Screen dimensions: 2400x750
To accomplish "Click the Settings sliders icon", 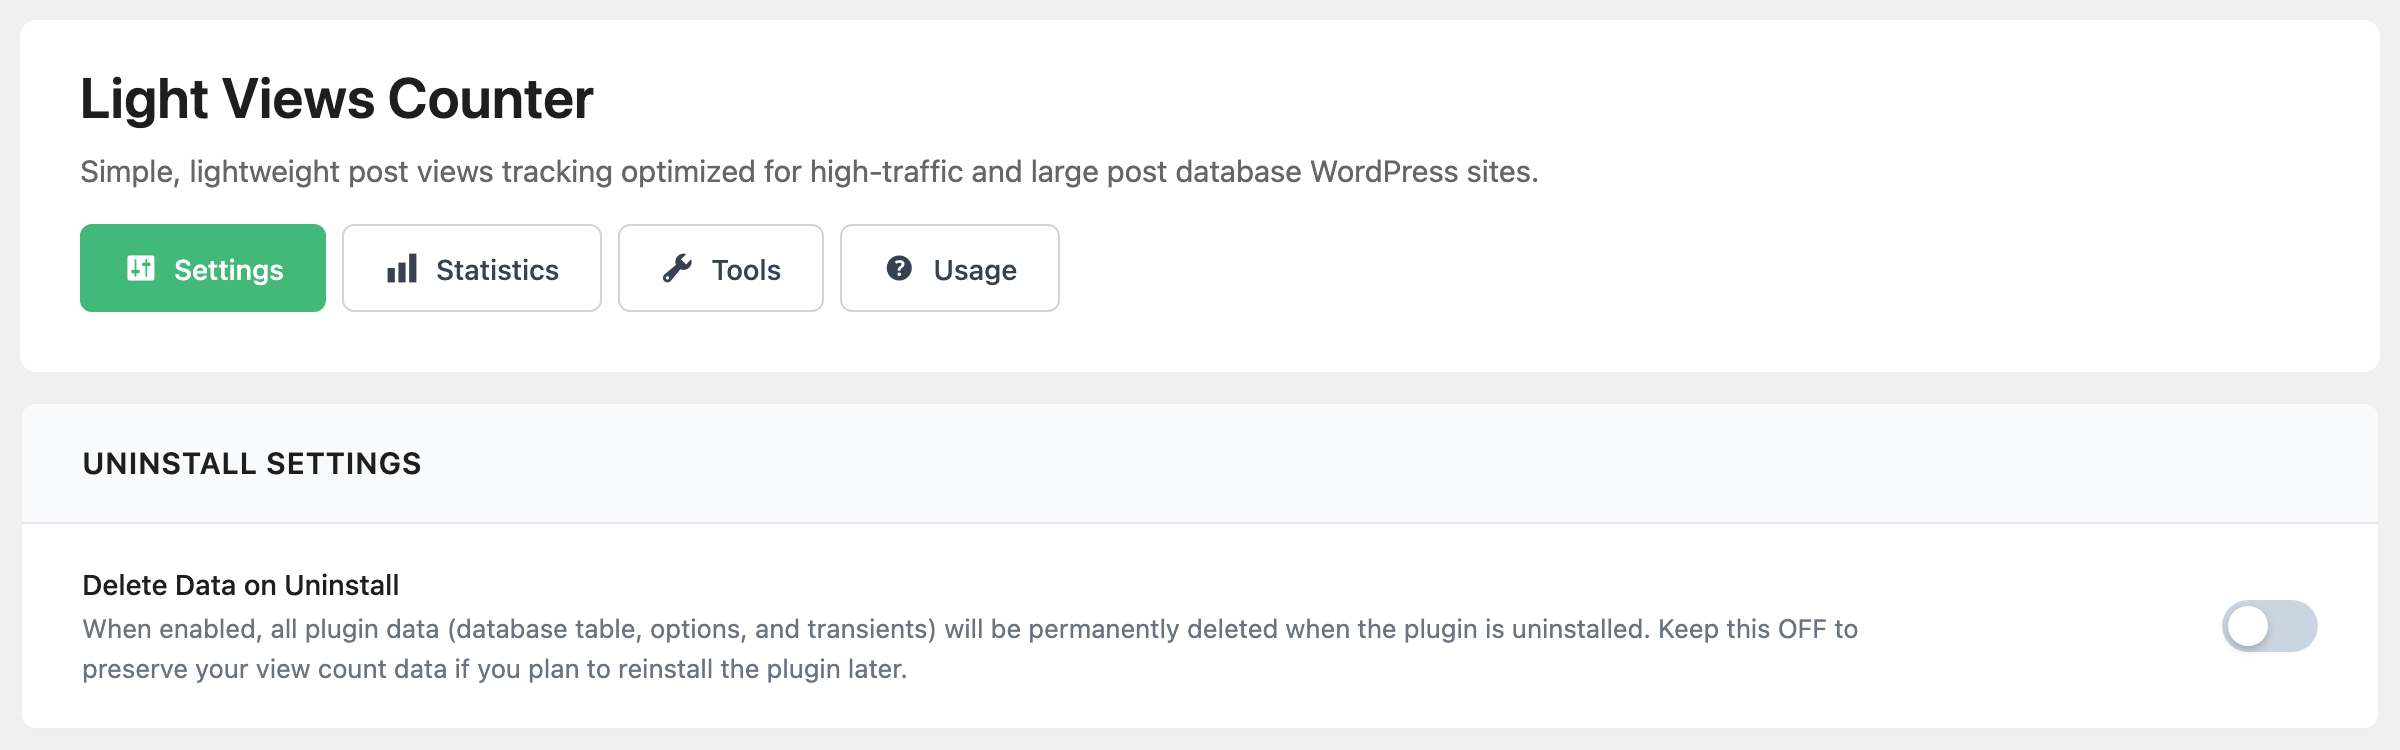I will pos(141,268).
